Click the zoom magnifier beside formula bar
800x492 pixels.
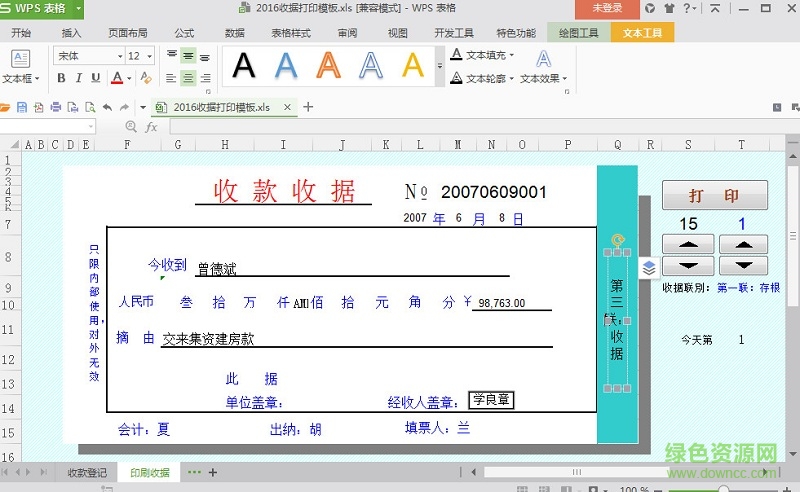[x=131, y=126]
